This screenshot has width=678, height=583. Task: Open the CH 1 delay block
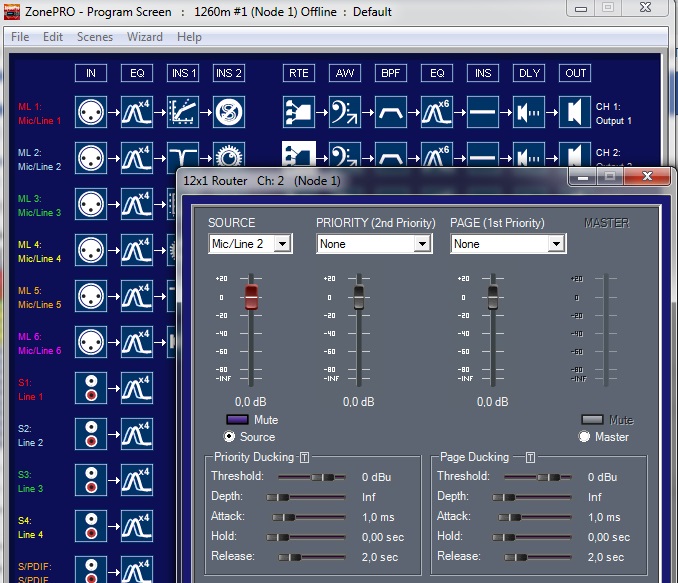[529, 111]
